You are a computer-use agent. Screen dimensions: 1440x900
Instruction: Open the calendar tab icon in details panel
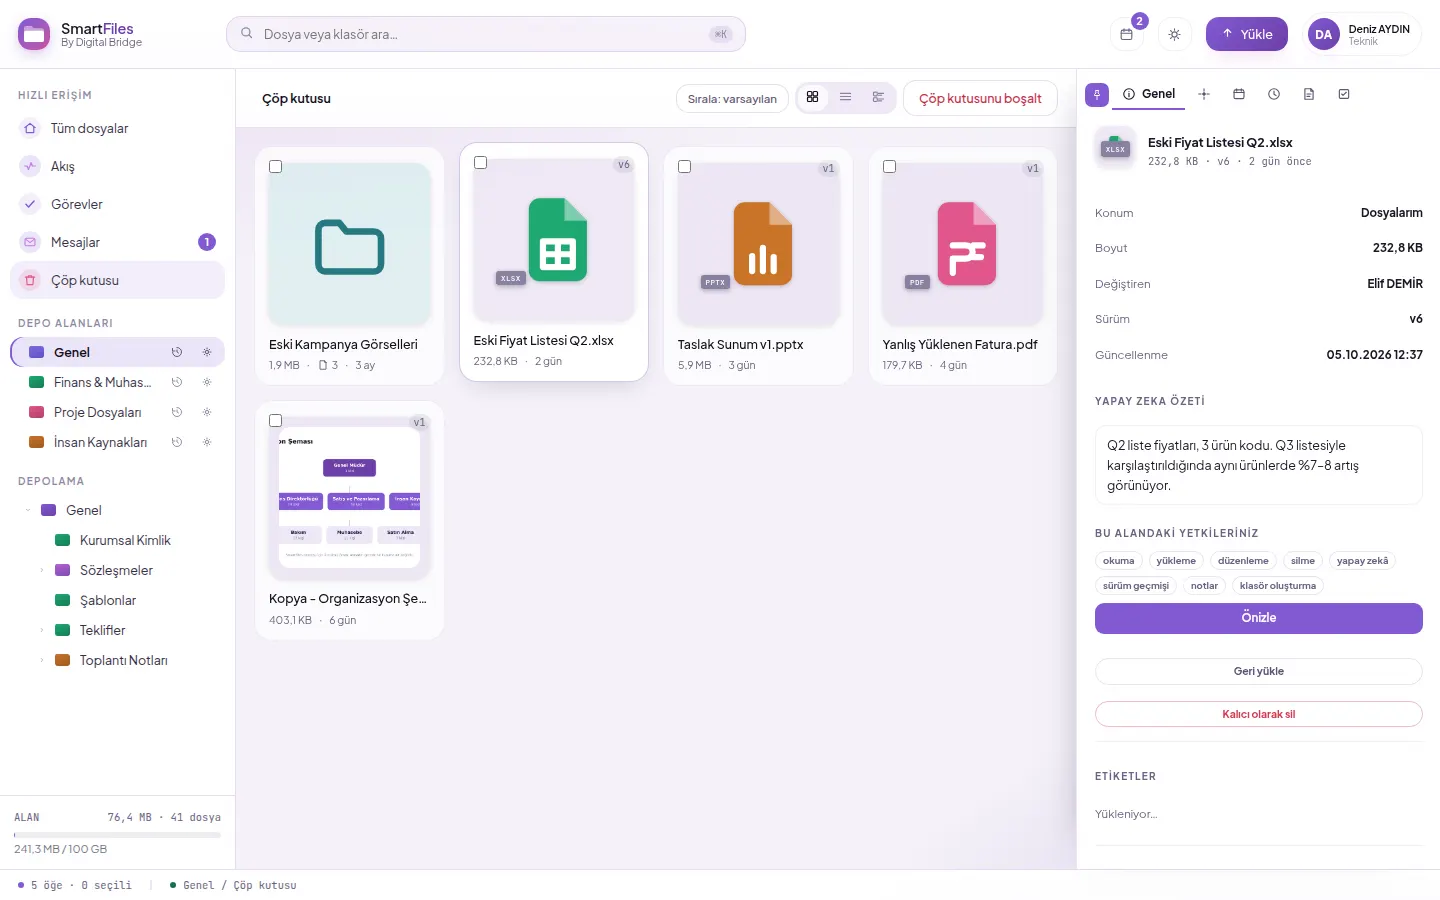point(1239,94)
